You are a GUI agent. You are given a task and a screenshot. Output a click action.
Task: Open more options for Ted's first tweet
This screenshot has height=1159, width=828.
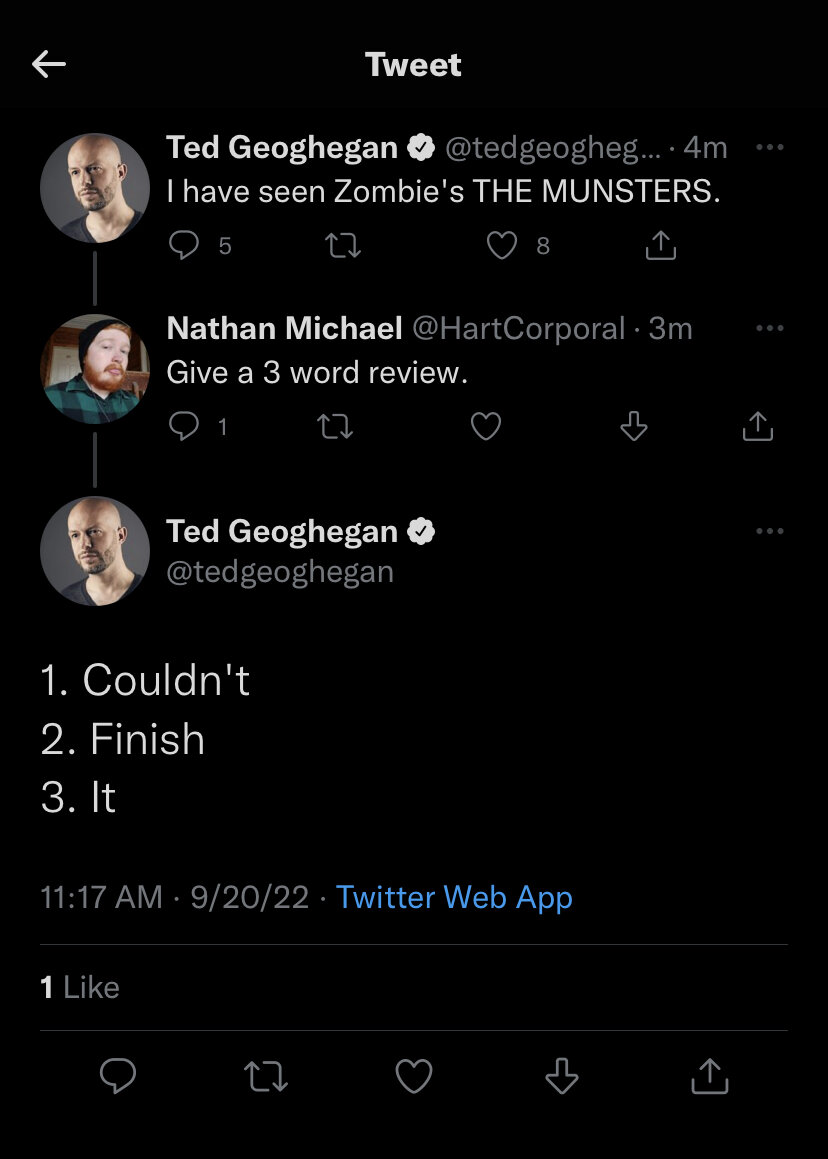click(770, 146)
